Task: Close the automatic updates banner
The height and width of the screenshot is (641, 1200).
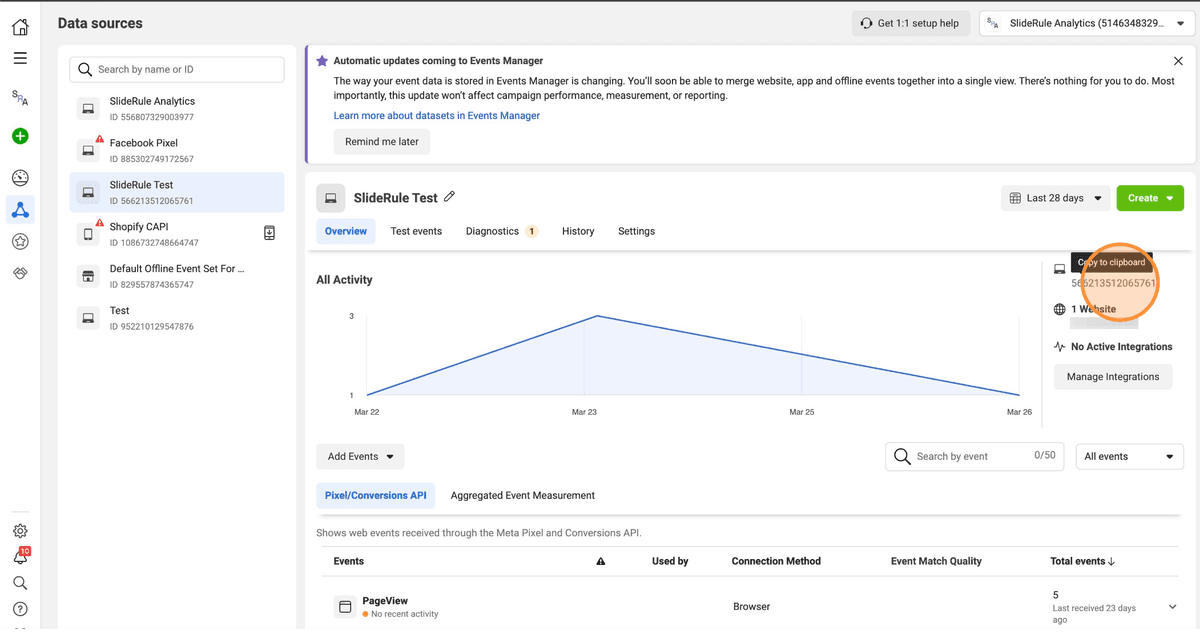Action: [x=1178, y=62]
